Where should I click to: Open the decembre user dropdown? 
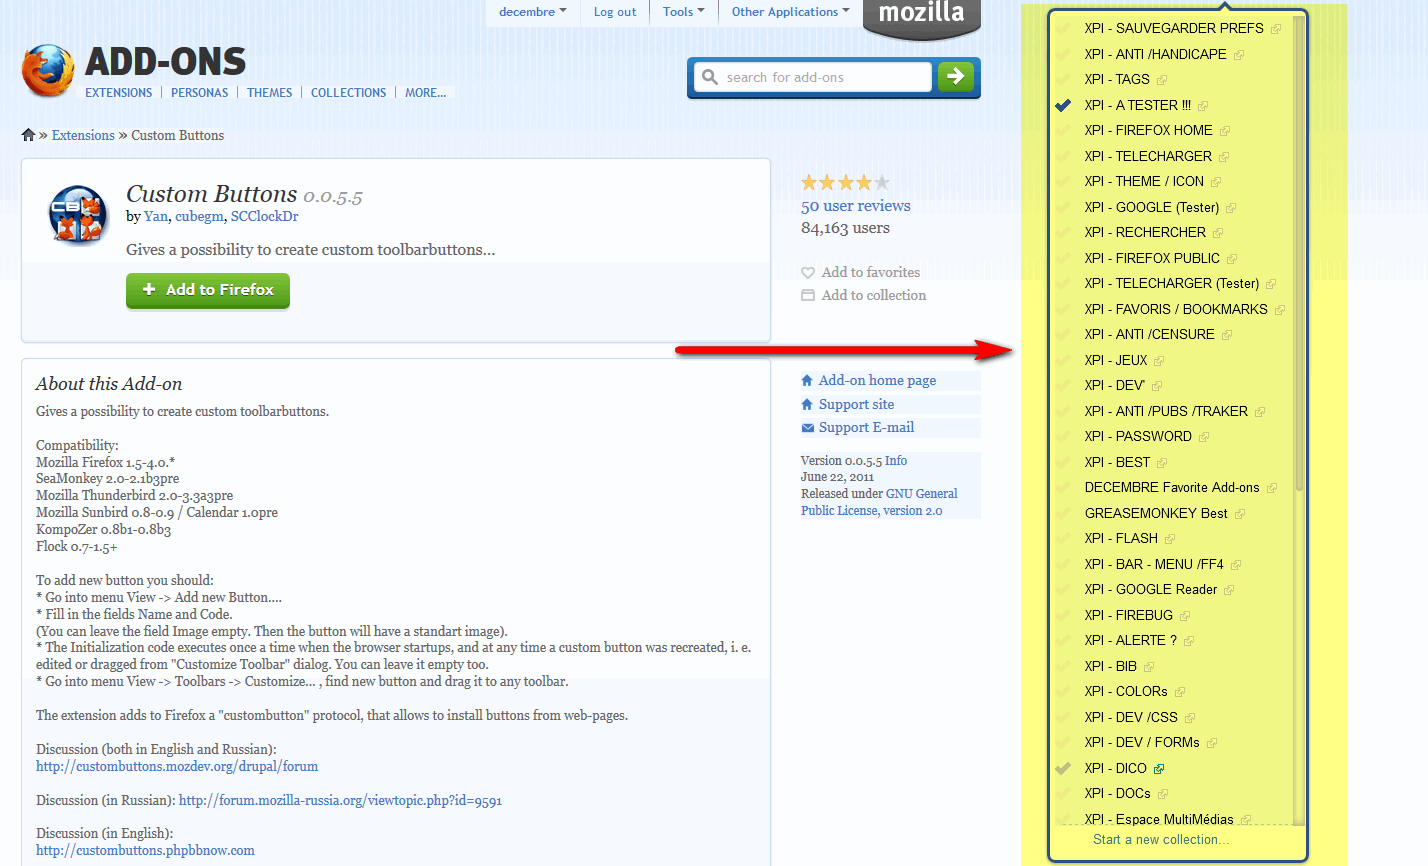(532, 12)
